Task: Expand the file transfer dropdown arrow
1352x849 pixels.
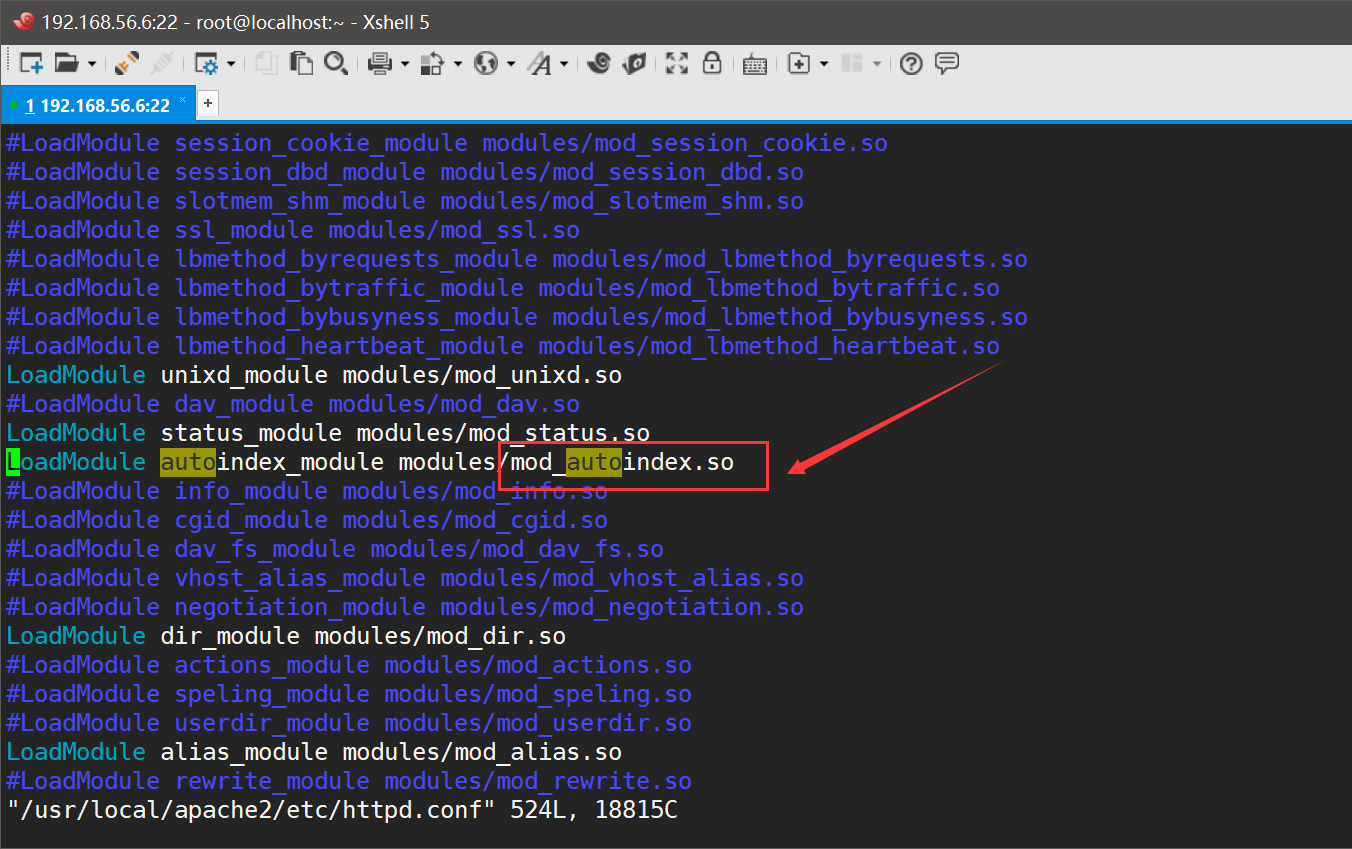Action: click(x=458, y=64)
